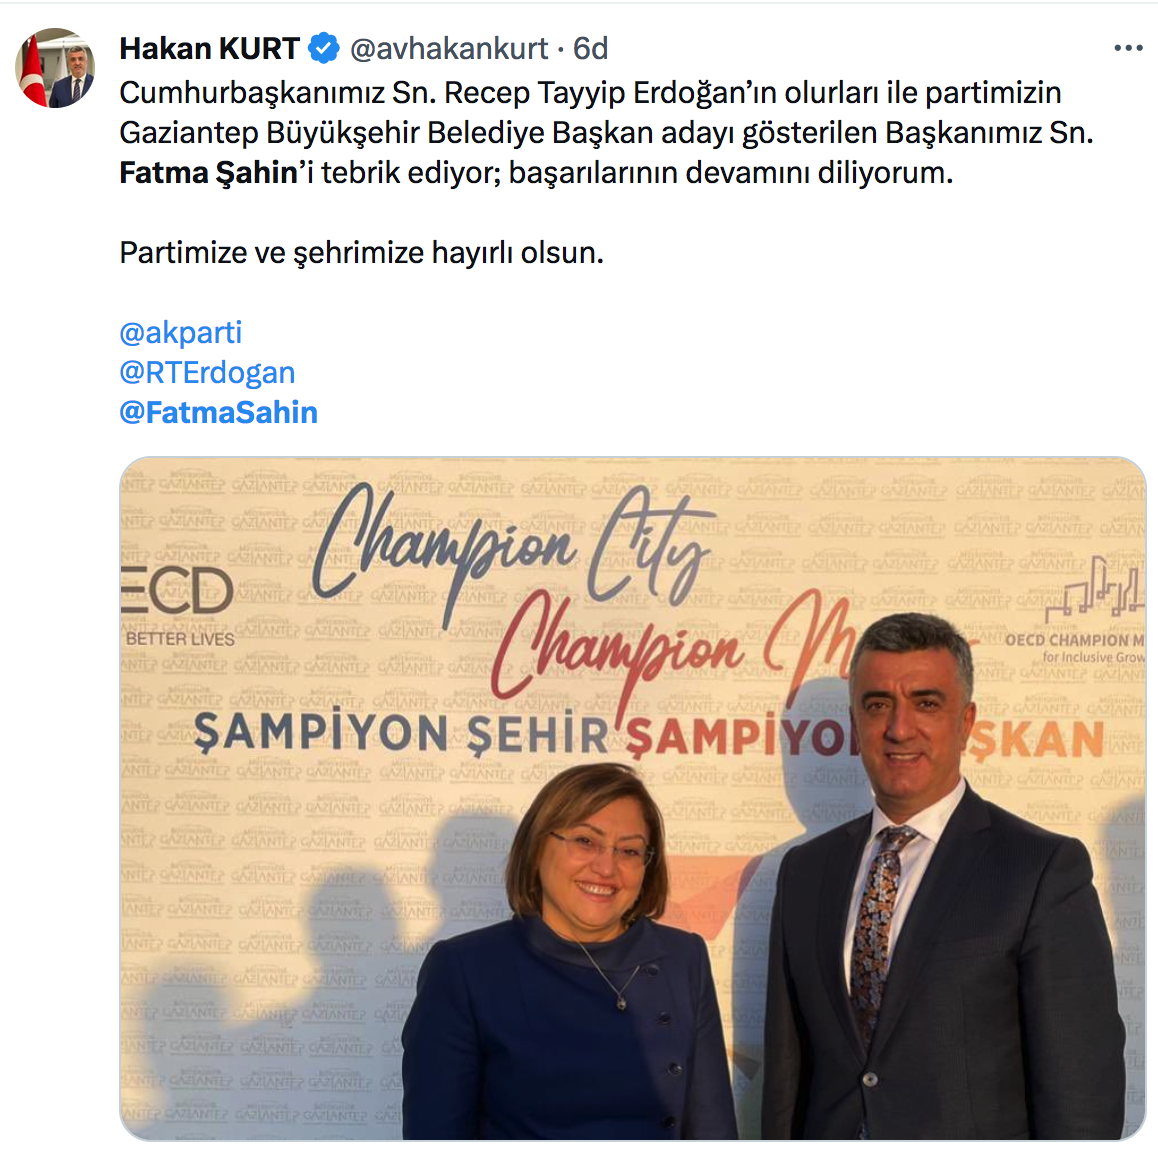Visit the bold @FatmaSahin mention
Screen dimensions: 1158x1162
click(219, 413)
